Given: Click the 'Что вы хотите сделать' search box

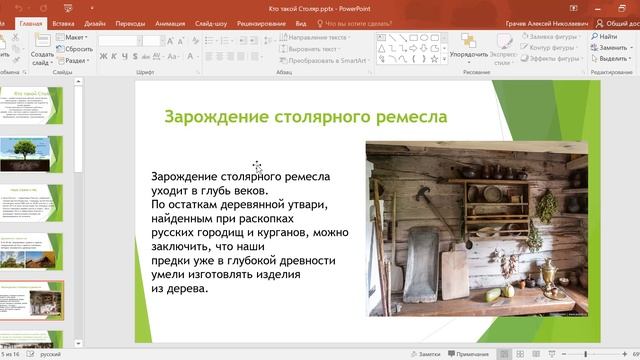Looking at the screenshot, I should pyautogui.click(x=355, y=24).
